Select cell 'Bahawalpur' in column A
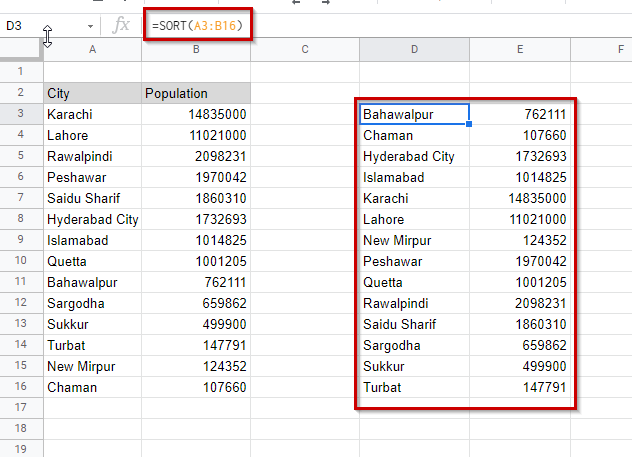 92,282
